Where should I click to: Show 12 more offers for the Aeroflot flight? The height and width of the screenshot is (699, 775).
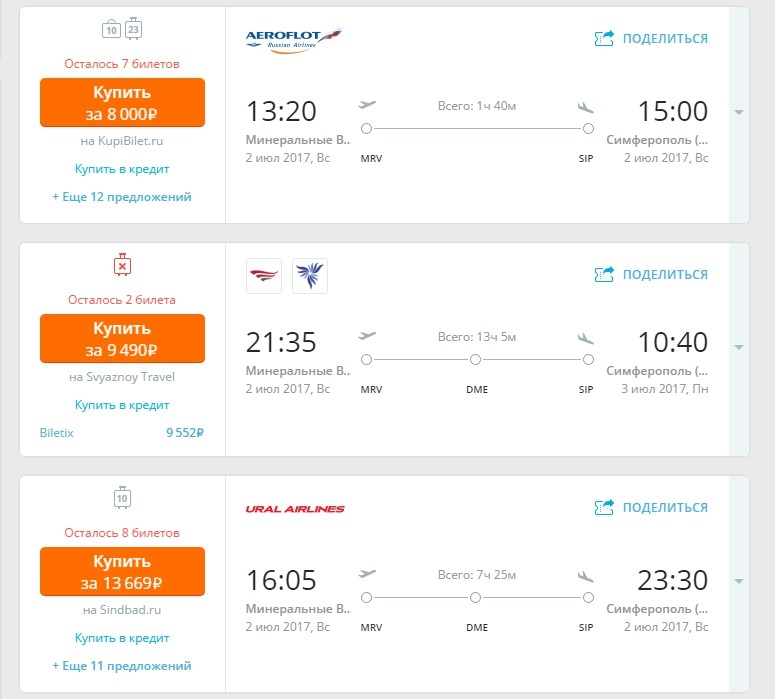point(122,197)
